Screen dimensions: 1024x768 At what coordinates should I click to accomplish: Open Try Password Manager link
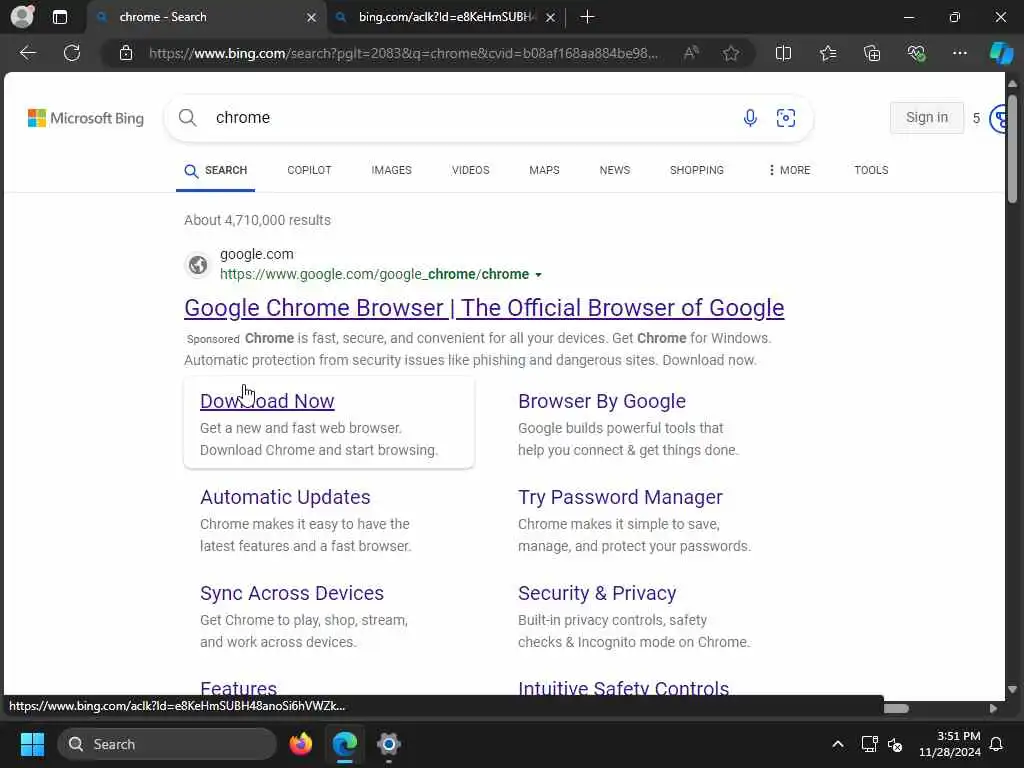pos(620,497)
